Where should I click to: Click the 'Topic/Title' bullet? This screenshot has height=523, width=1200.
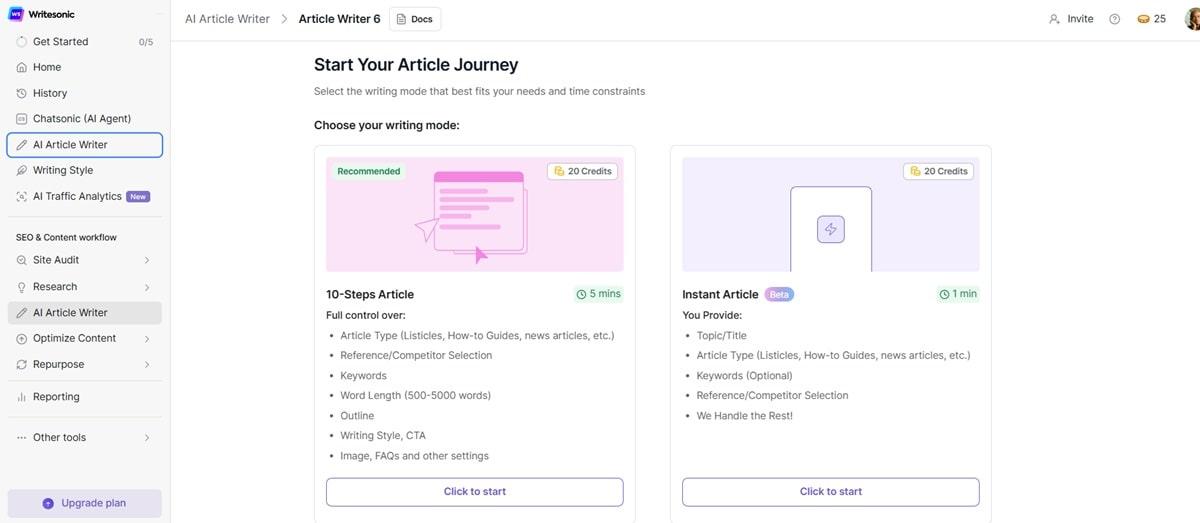[722, 336]
